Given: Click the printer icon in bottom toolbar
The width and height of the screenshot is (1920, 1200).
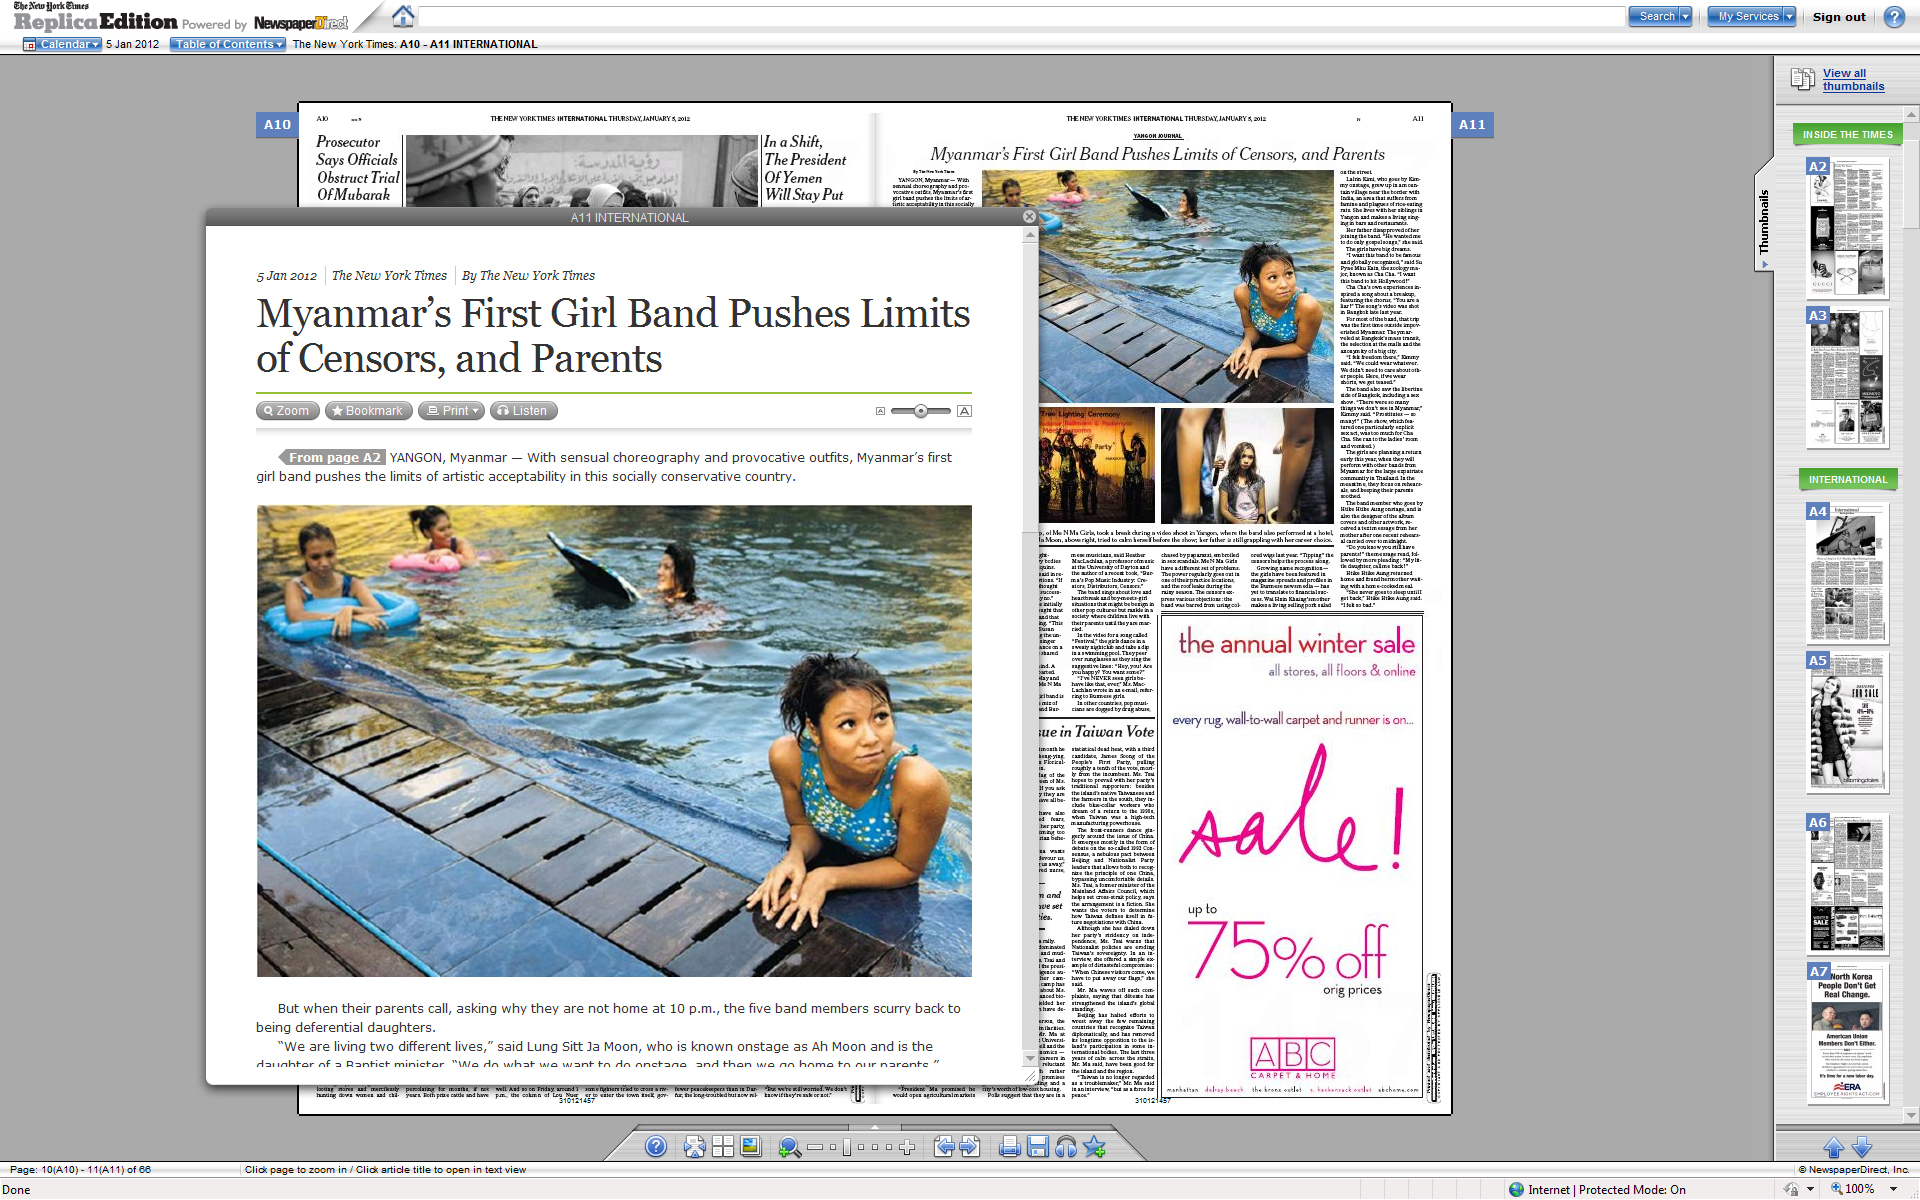Looking at the screenshot, I should coord(1009,1147).
